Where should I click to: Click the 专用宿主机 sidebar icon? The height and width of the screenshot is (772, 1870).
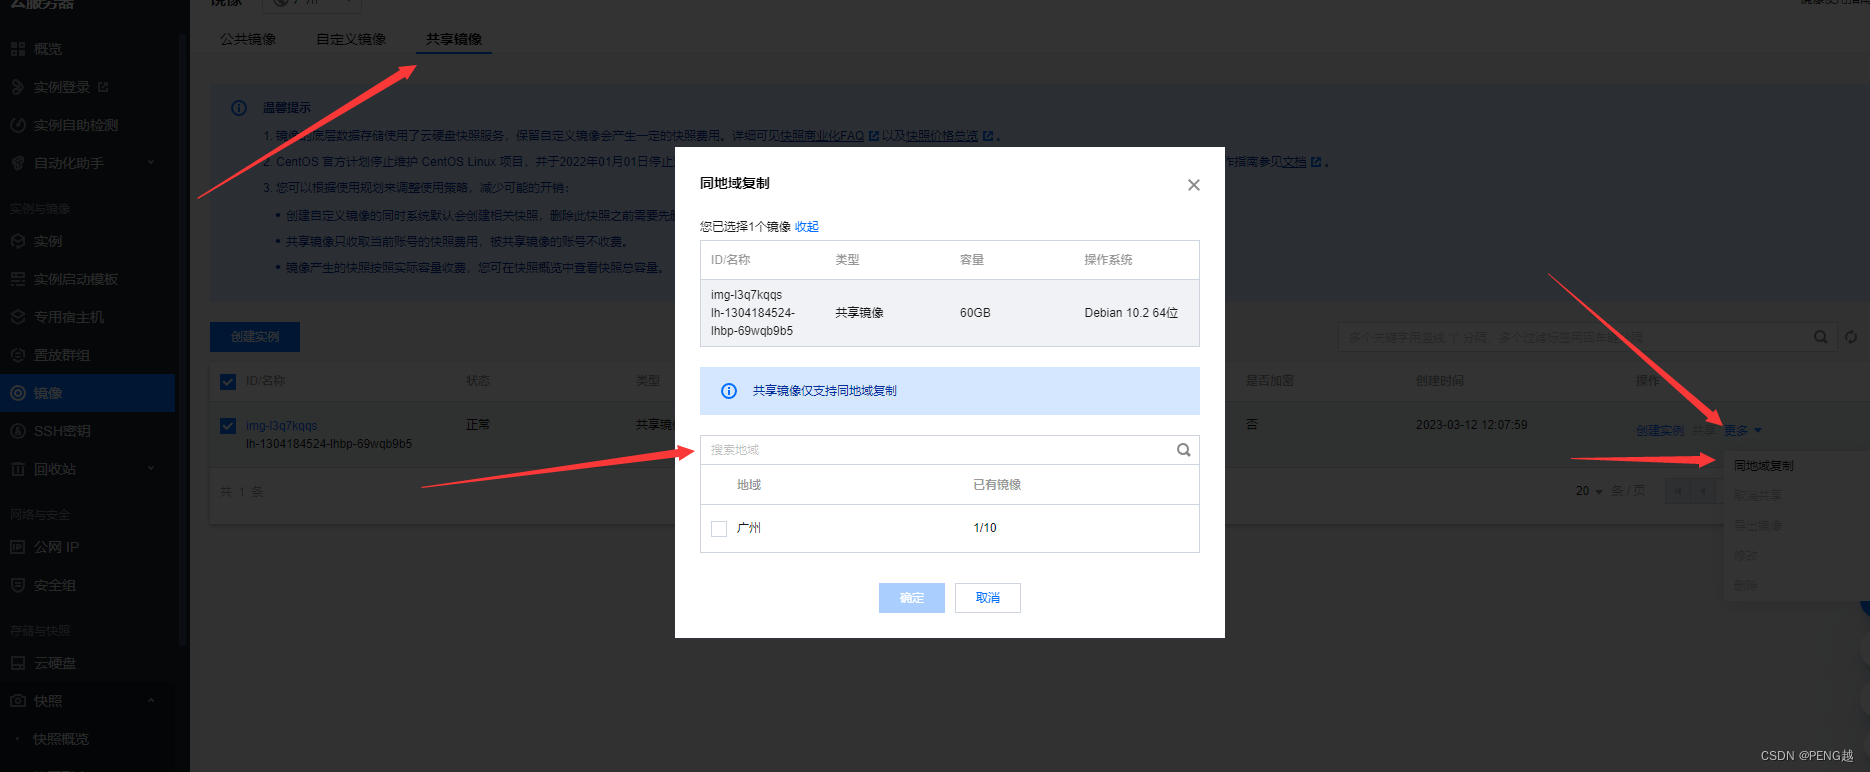18,317
